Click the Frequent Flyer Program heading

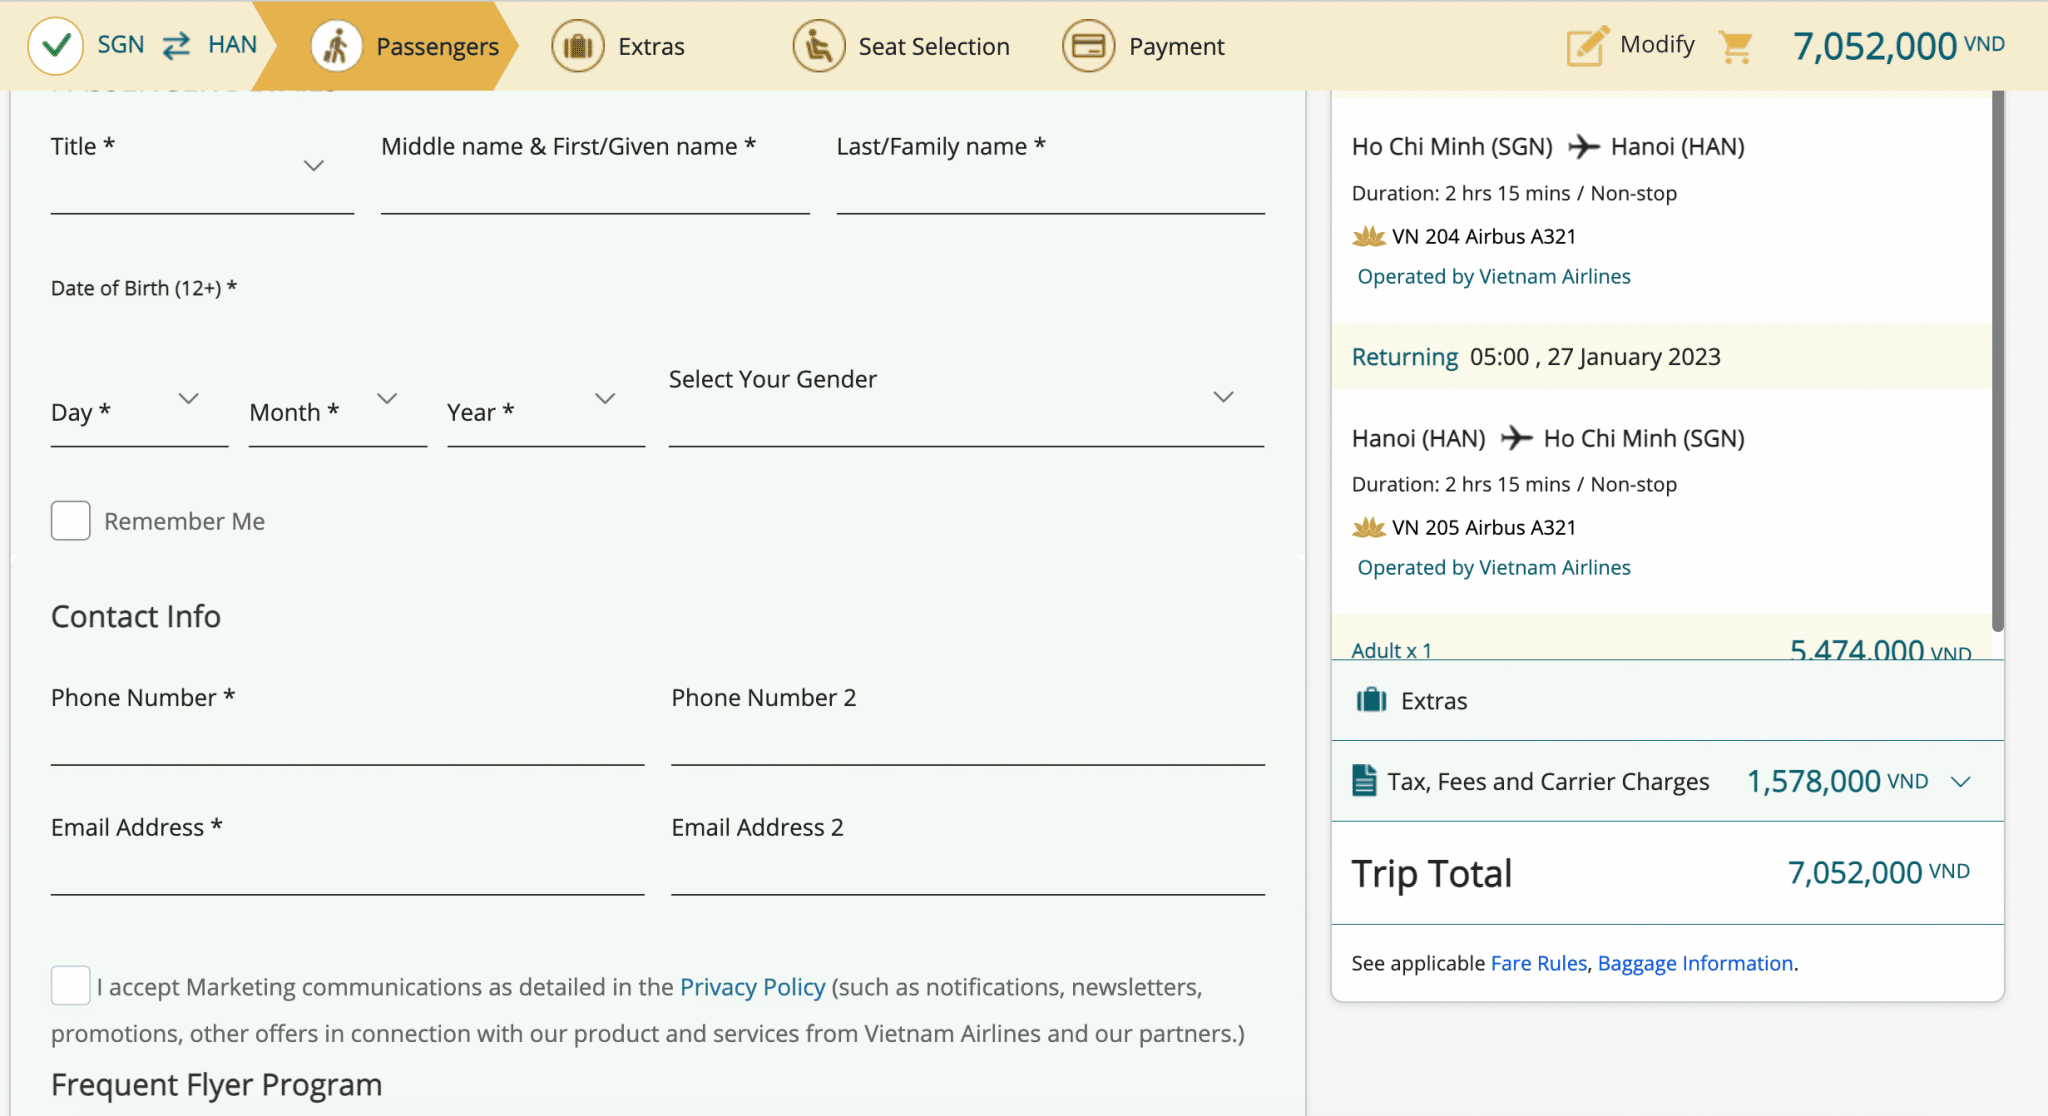[216, 1085]
